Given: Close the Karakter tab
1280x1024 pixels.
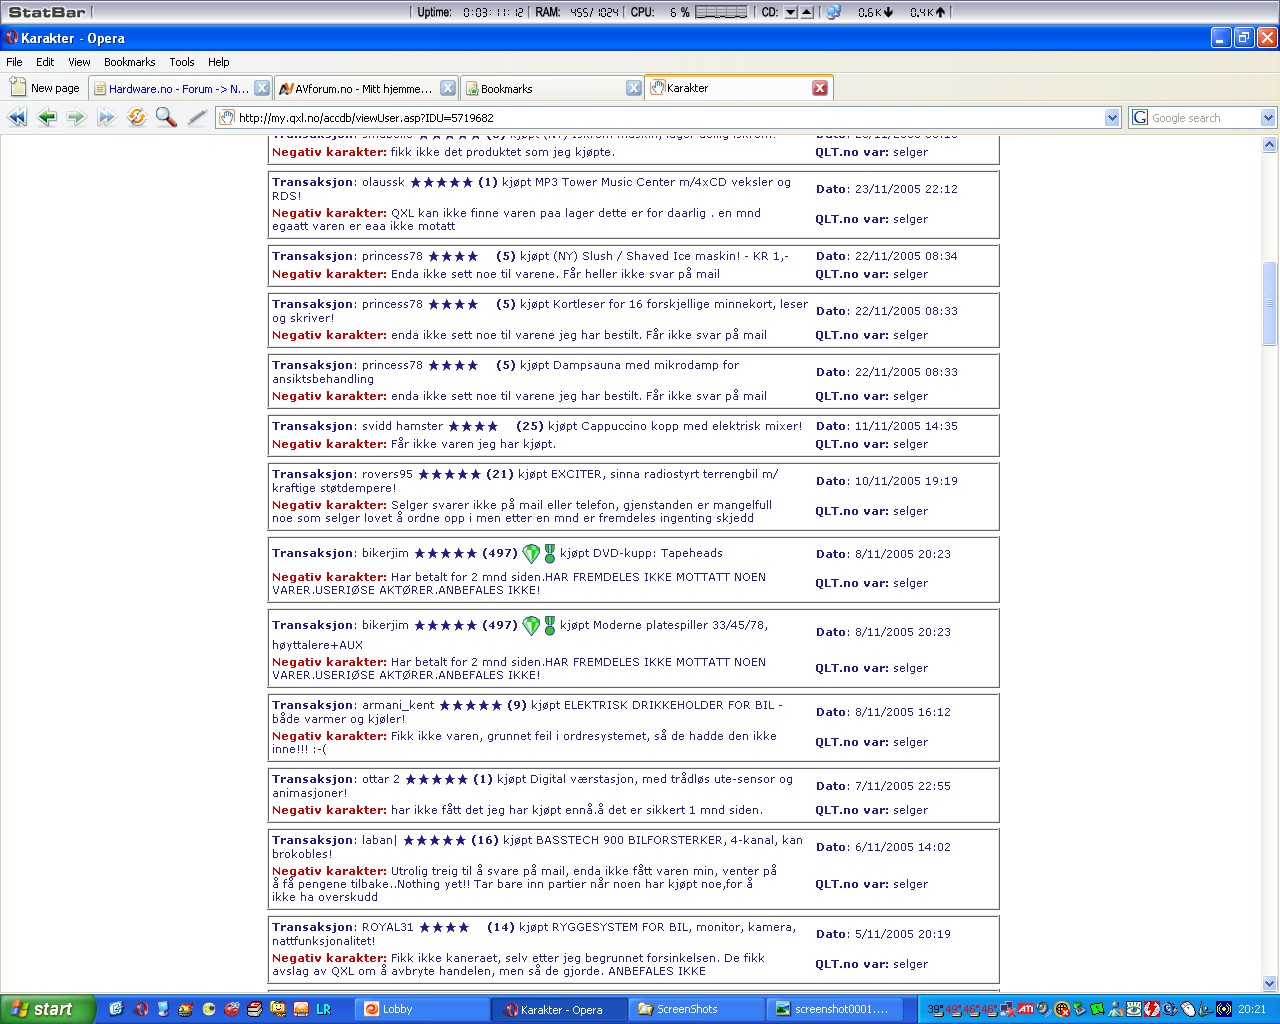Looking at the screenshot, I should [x=820, y=88].
